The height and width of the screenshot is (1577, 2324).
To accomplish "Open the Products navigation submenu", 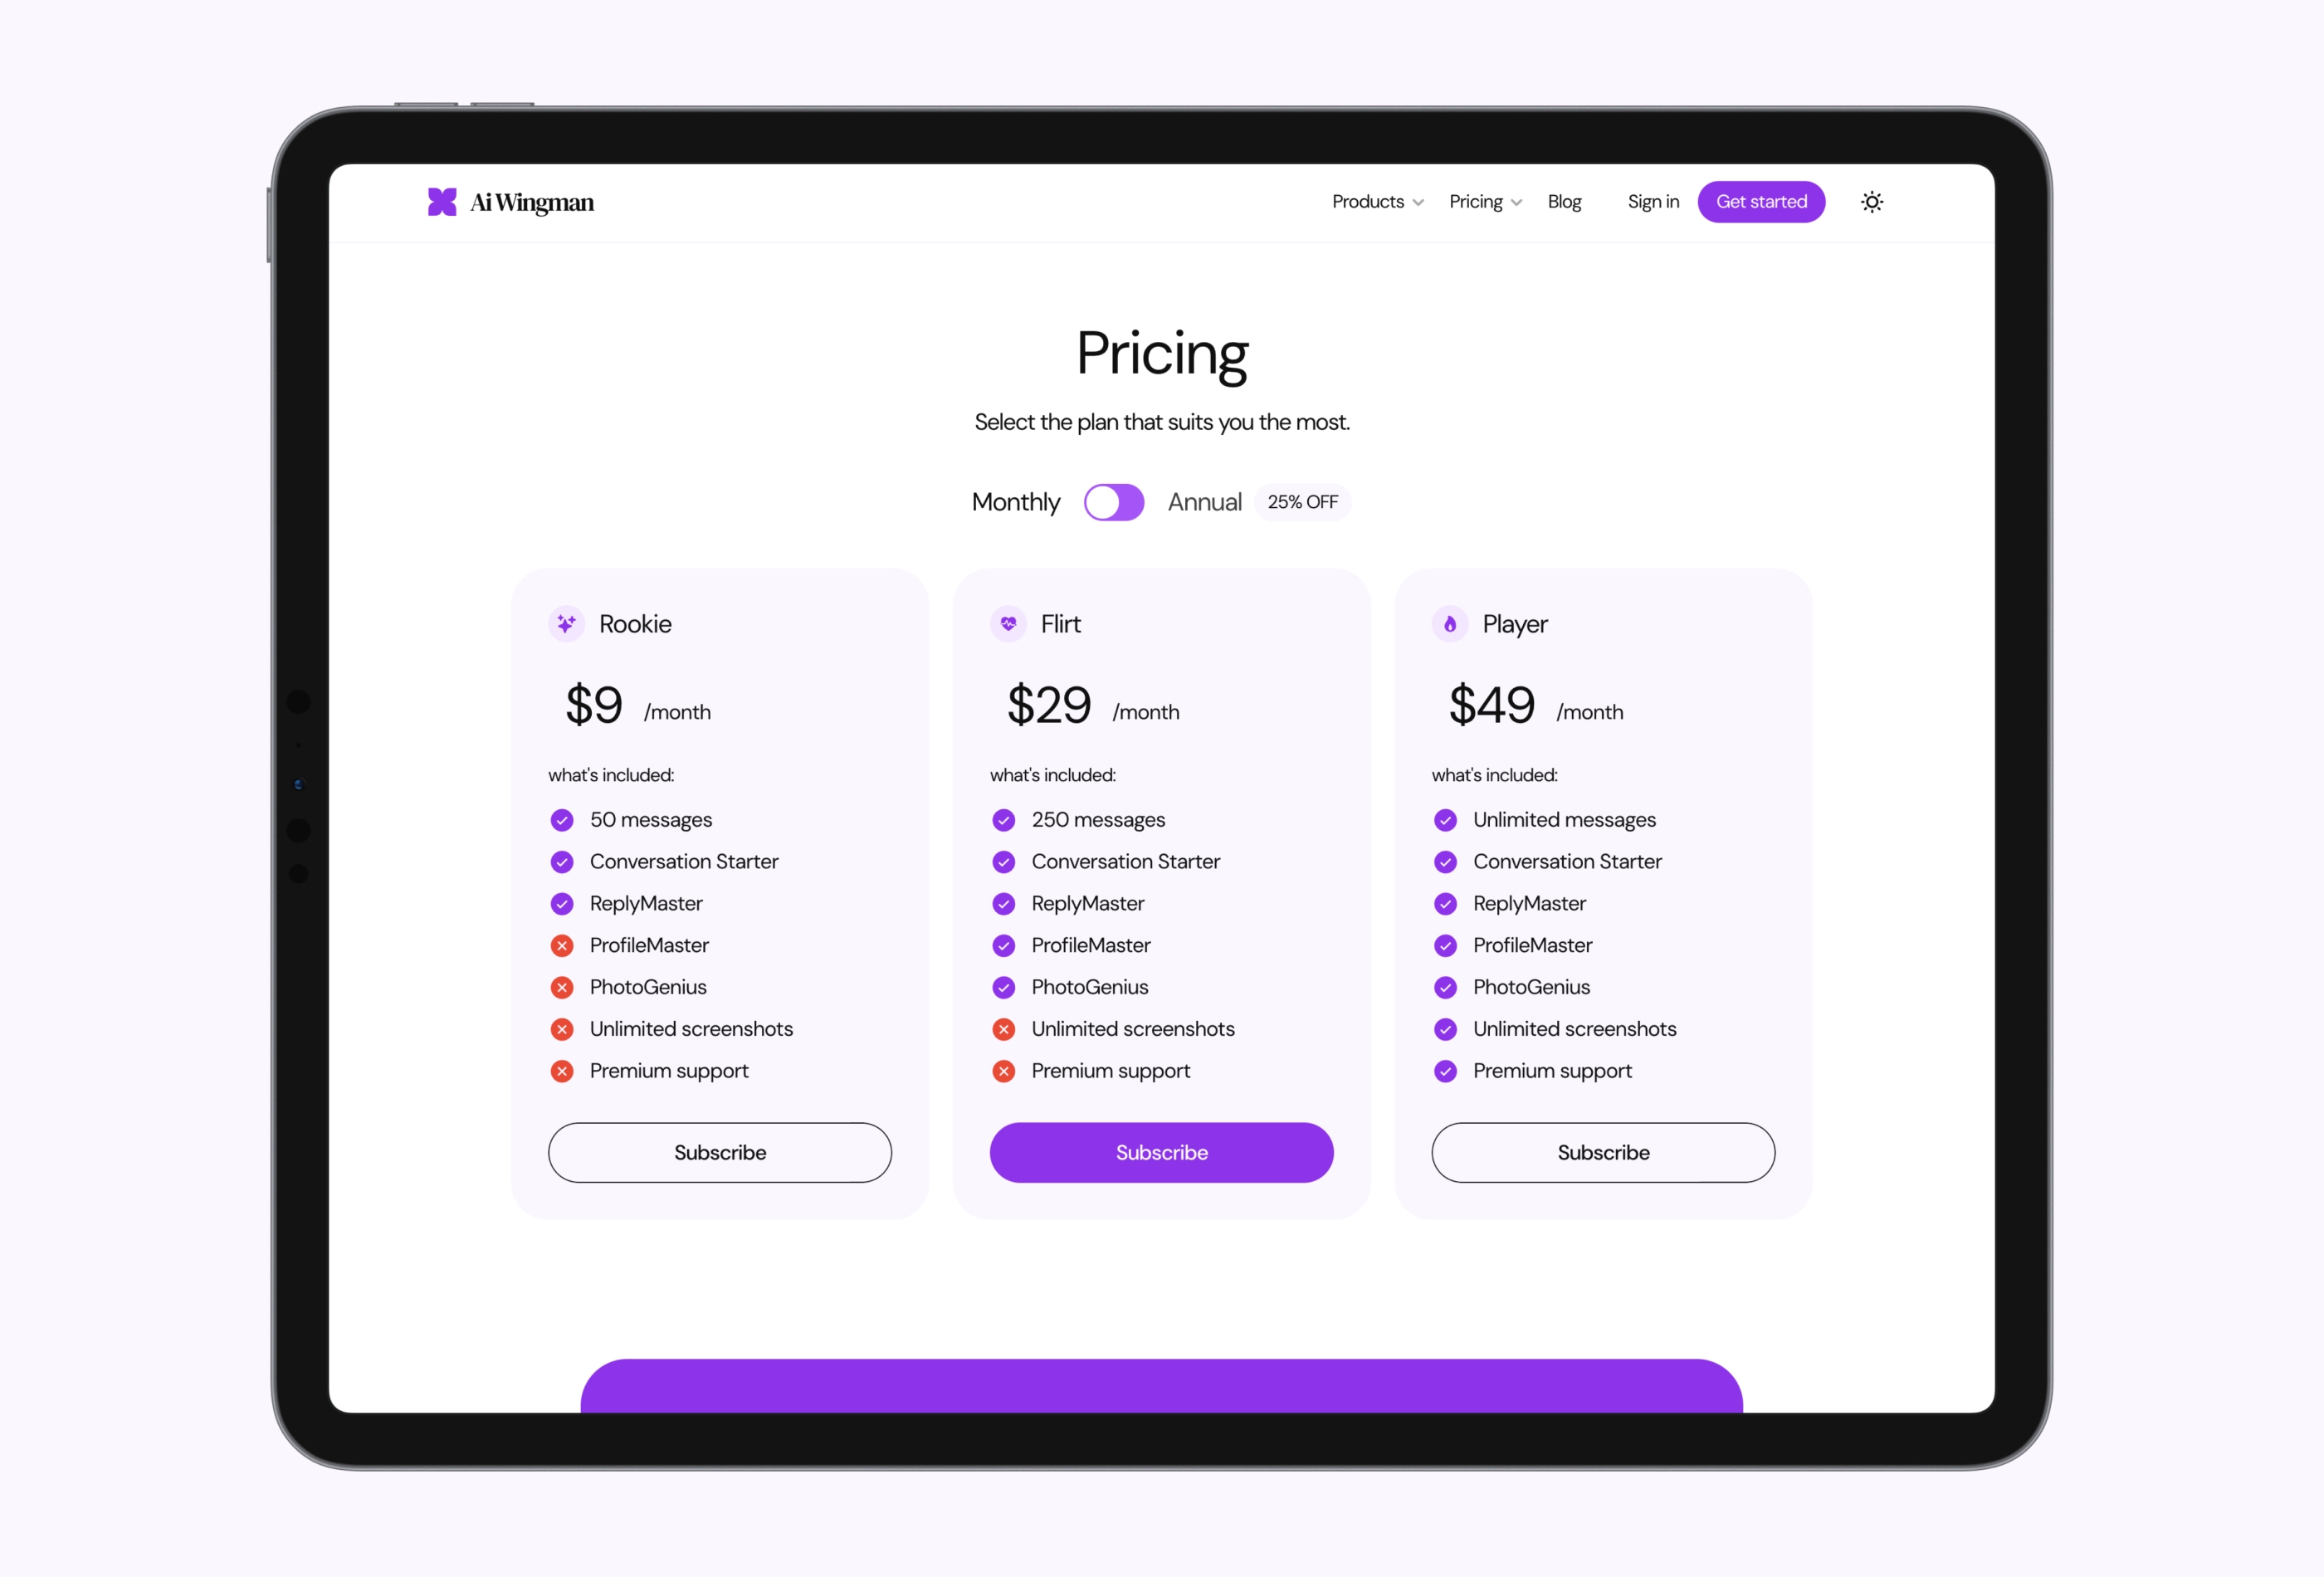I will [x=1378, y=201].
